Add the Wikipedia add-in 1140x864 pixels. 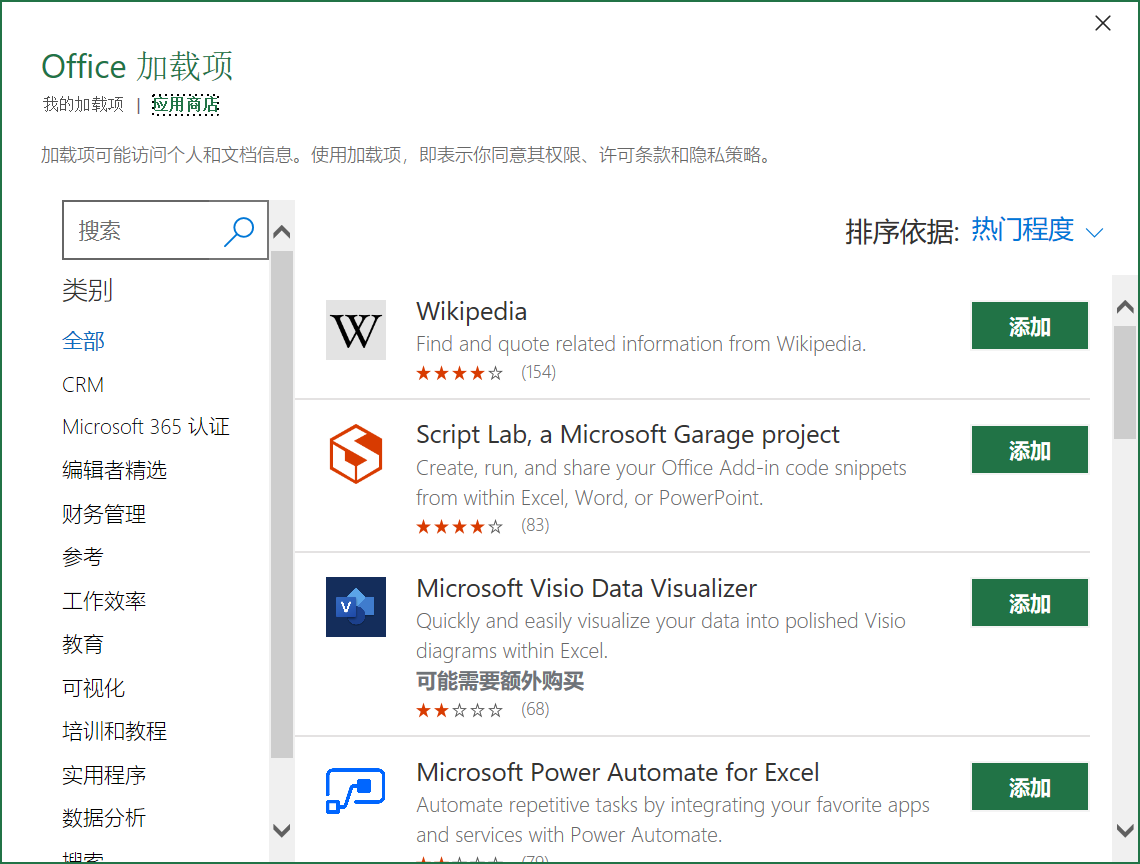[1029, 325]
